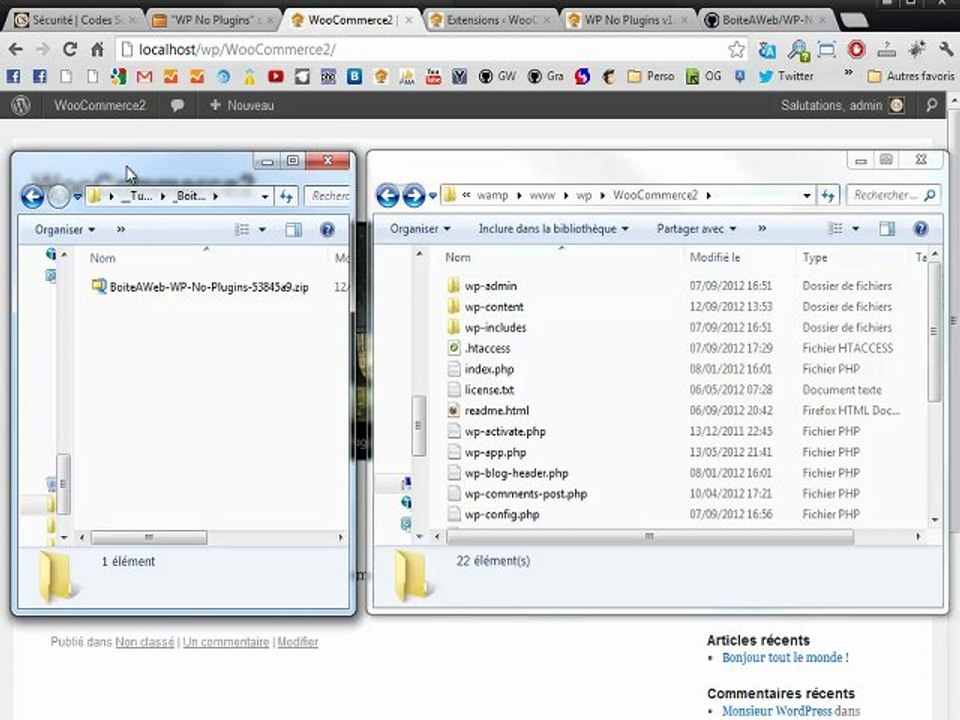Image resolution: width=960 pixels, height=720 pixels.
Task: Click the wamp breadcrumb in address bar
Action: click(492, 195)
